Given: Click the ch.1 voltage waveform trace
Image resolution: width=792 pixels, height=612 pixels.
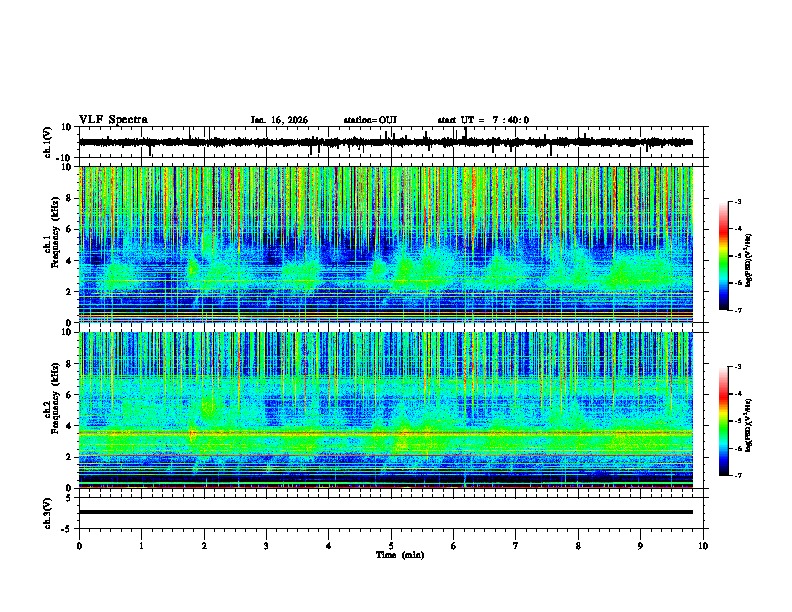Looking at the screenshot, I should point(386,142).
